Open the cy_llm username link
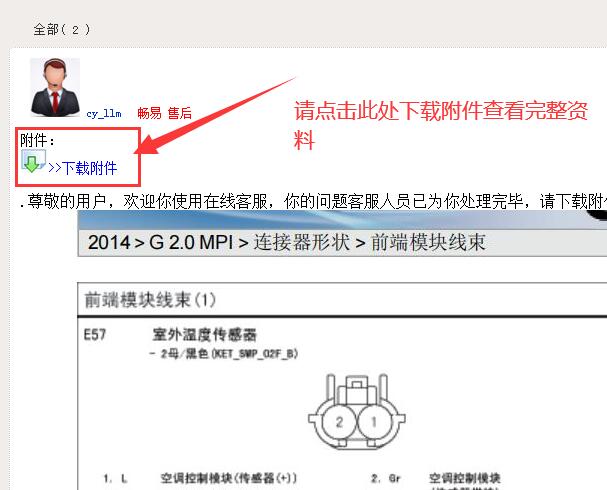This screenshot has height=490, width=607. (x=104, y=113)
